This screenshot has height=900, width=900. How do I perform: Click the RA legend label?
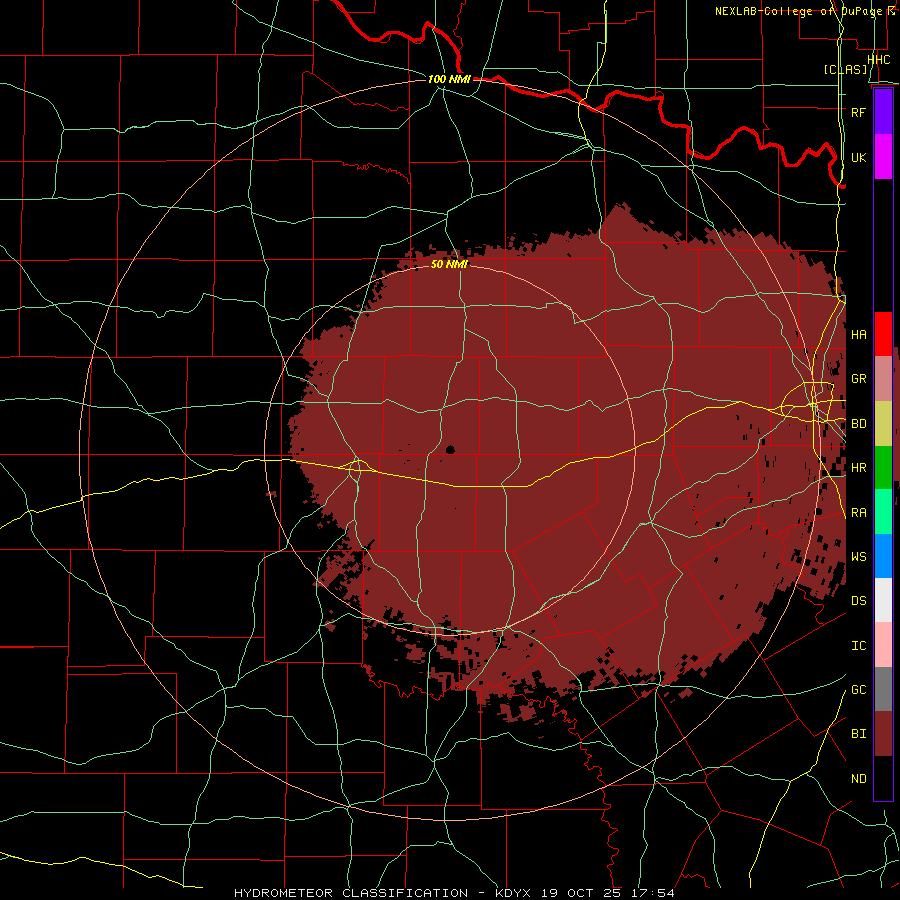coord(858,513)
